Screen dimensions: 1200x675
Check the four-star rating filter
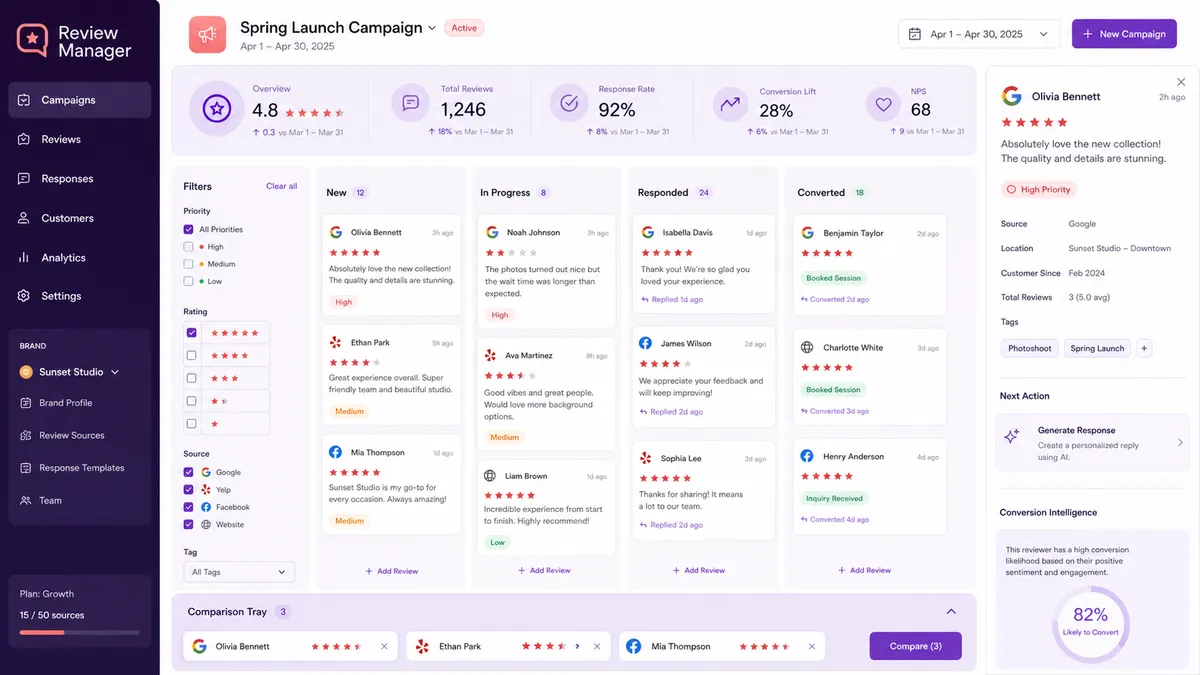click(191, 355)
